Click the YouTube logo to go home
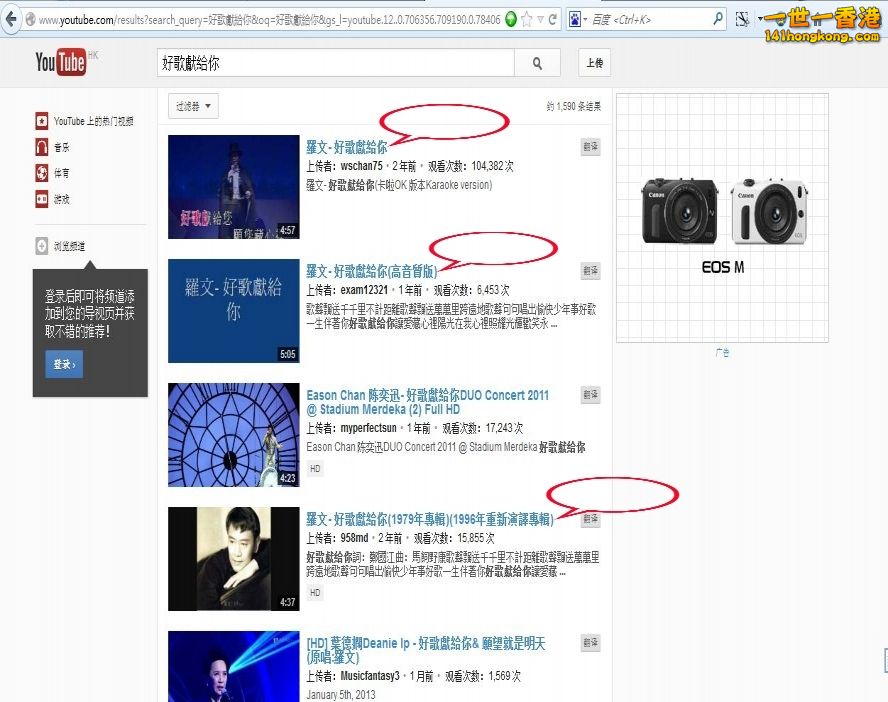Image resolution: width=888 pixels, height=702 pixels. [60, 63]
